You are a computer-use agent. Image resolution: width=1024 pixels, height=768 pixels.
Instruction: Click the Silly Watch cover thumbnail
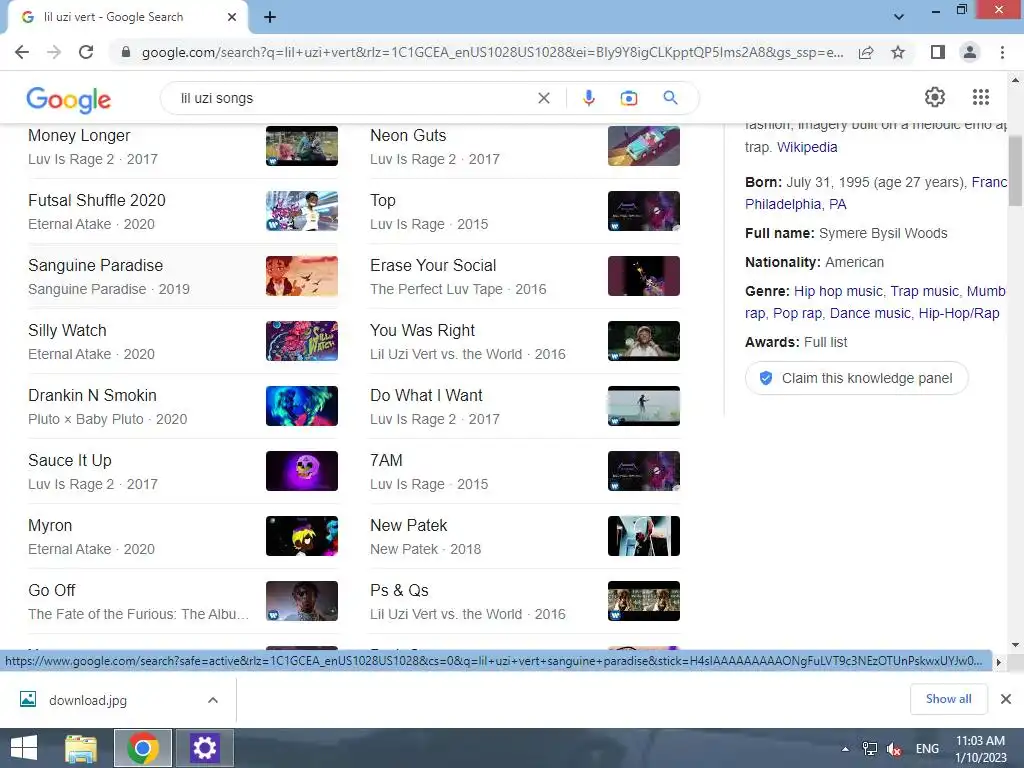click(302, 341)
